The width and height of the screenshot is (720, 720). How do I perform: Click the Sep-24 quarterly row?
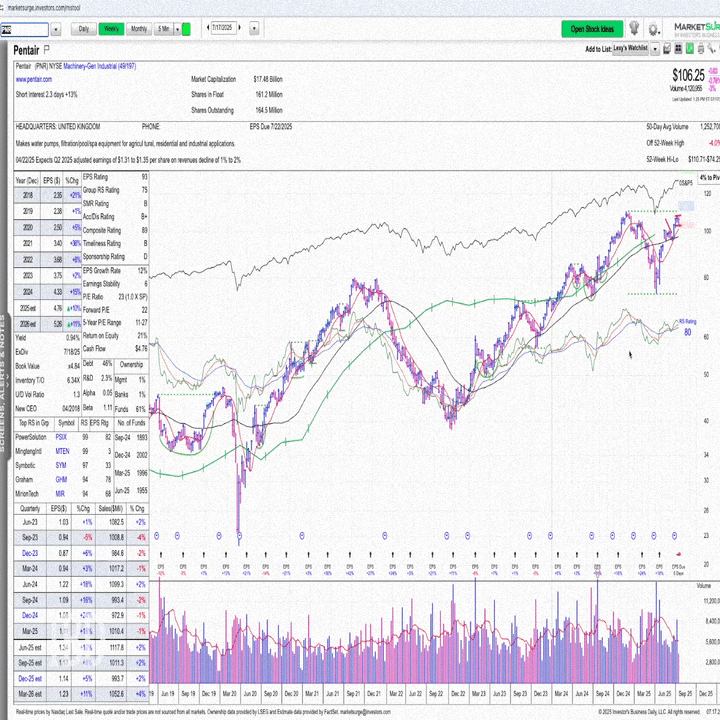point(81,600)
